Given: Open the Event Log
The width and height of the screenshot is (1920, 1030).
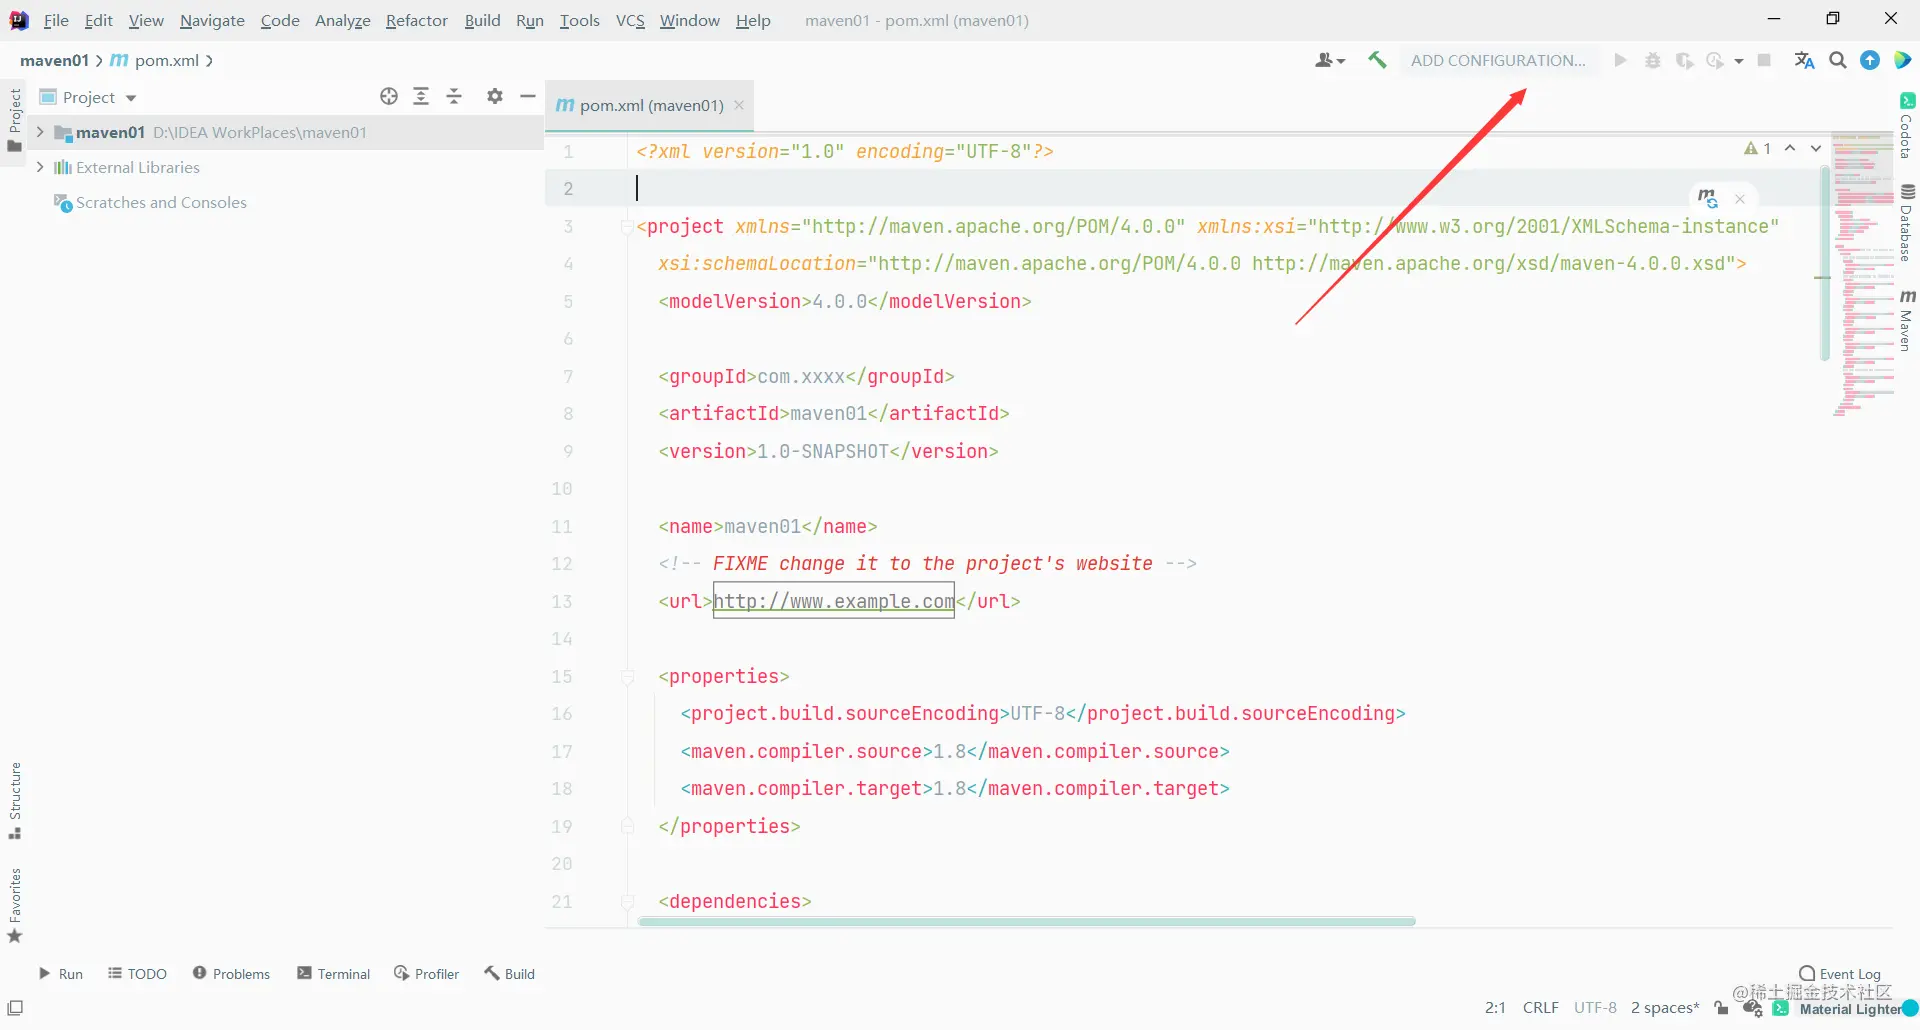Looking at the screenshot, I should (1840, 974).
